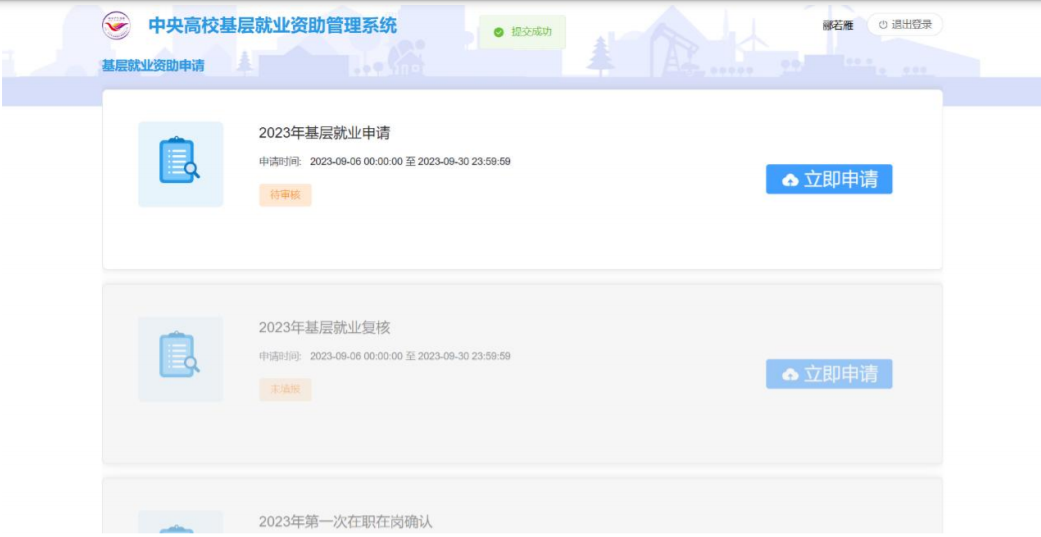Click the 提交成功 success notification

[522, 32]
